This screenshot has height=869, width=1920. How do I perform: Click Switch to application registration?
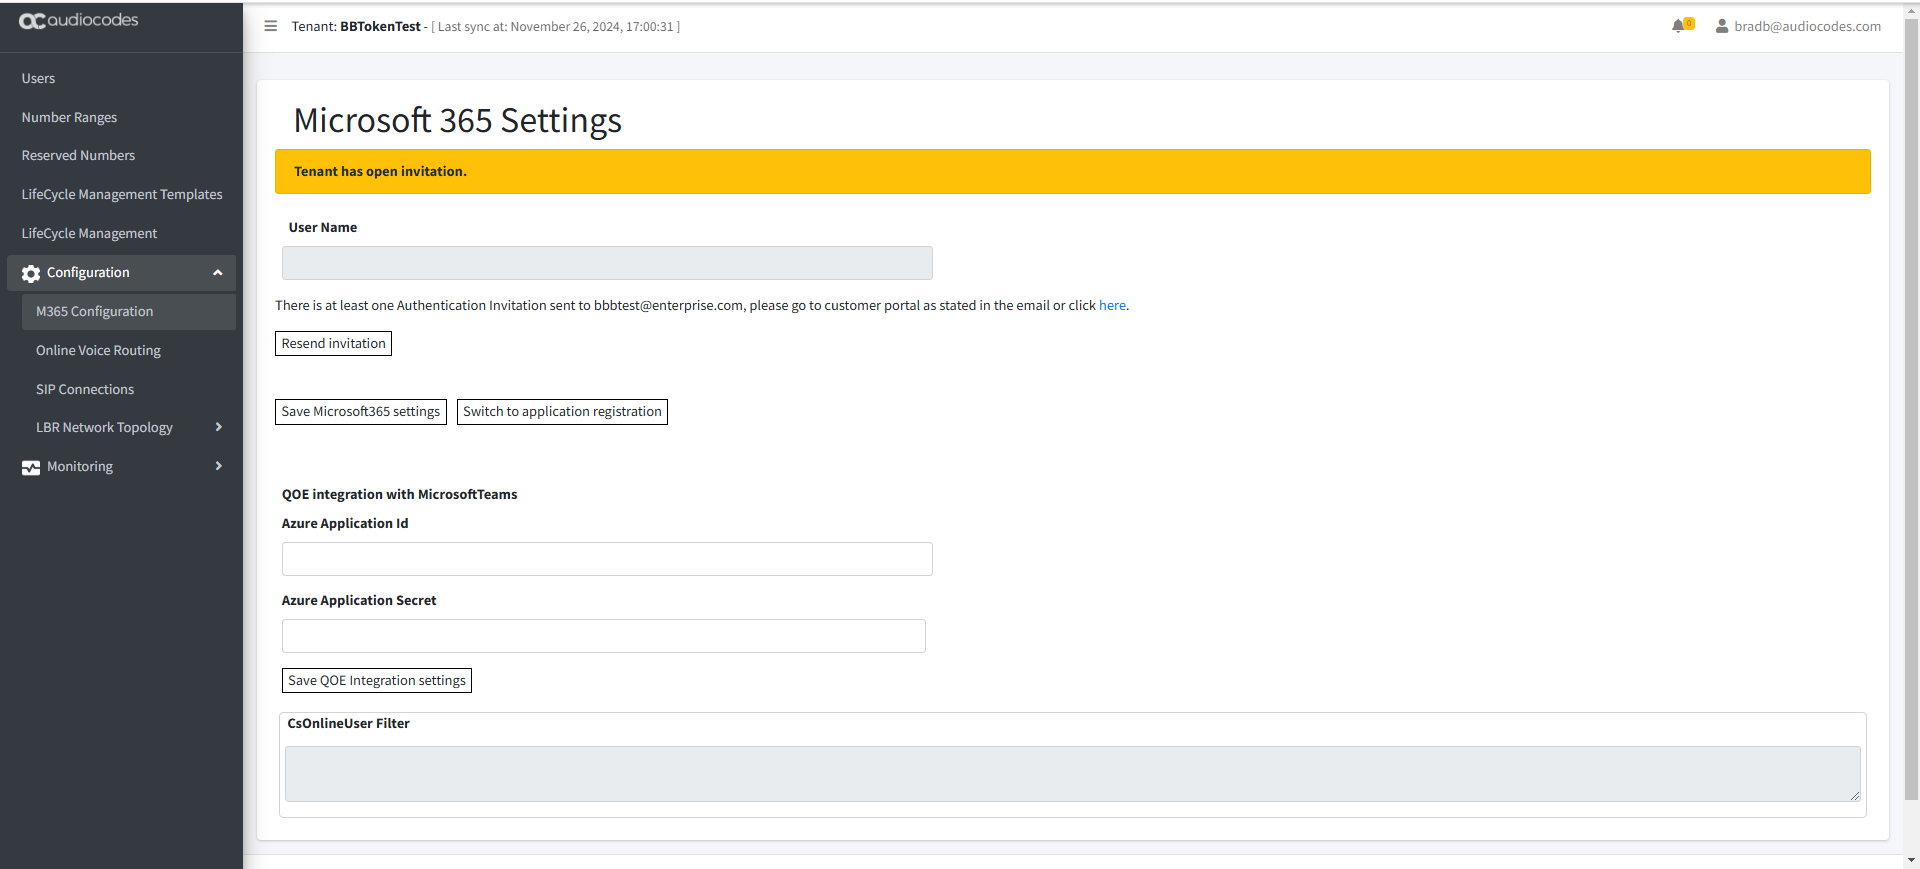click(x=562, y=411)
